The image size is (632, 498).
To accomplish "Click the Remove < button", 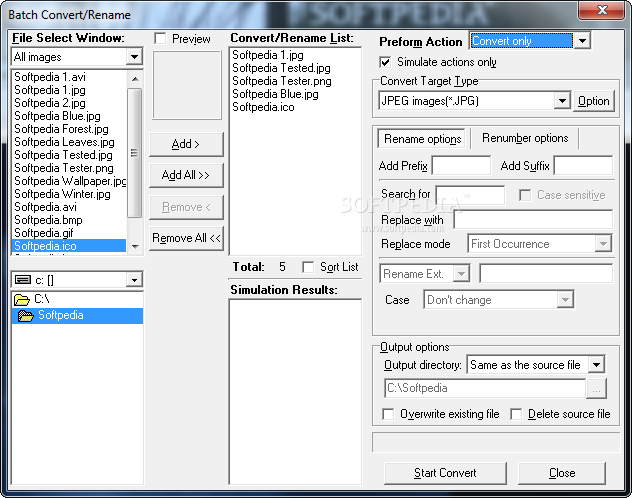I will [x=186, y=207].
